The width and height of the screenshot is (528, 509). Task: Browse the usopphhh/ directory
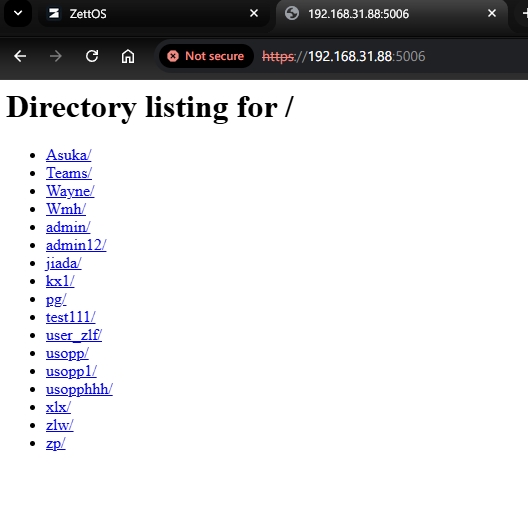[79, 389]
